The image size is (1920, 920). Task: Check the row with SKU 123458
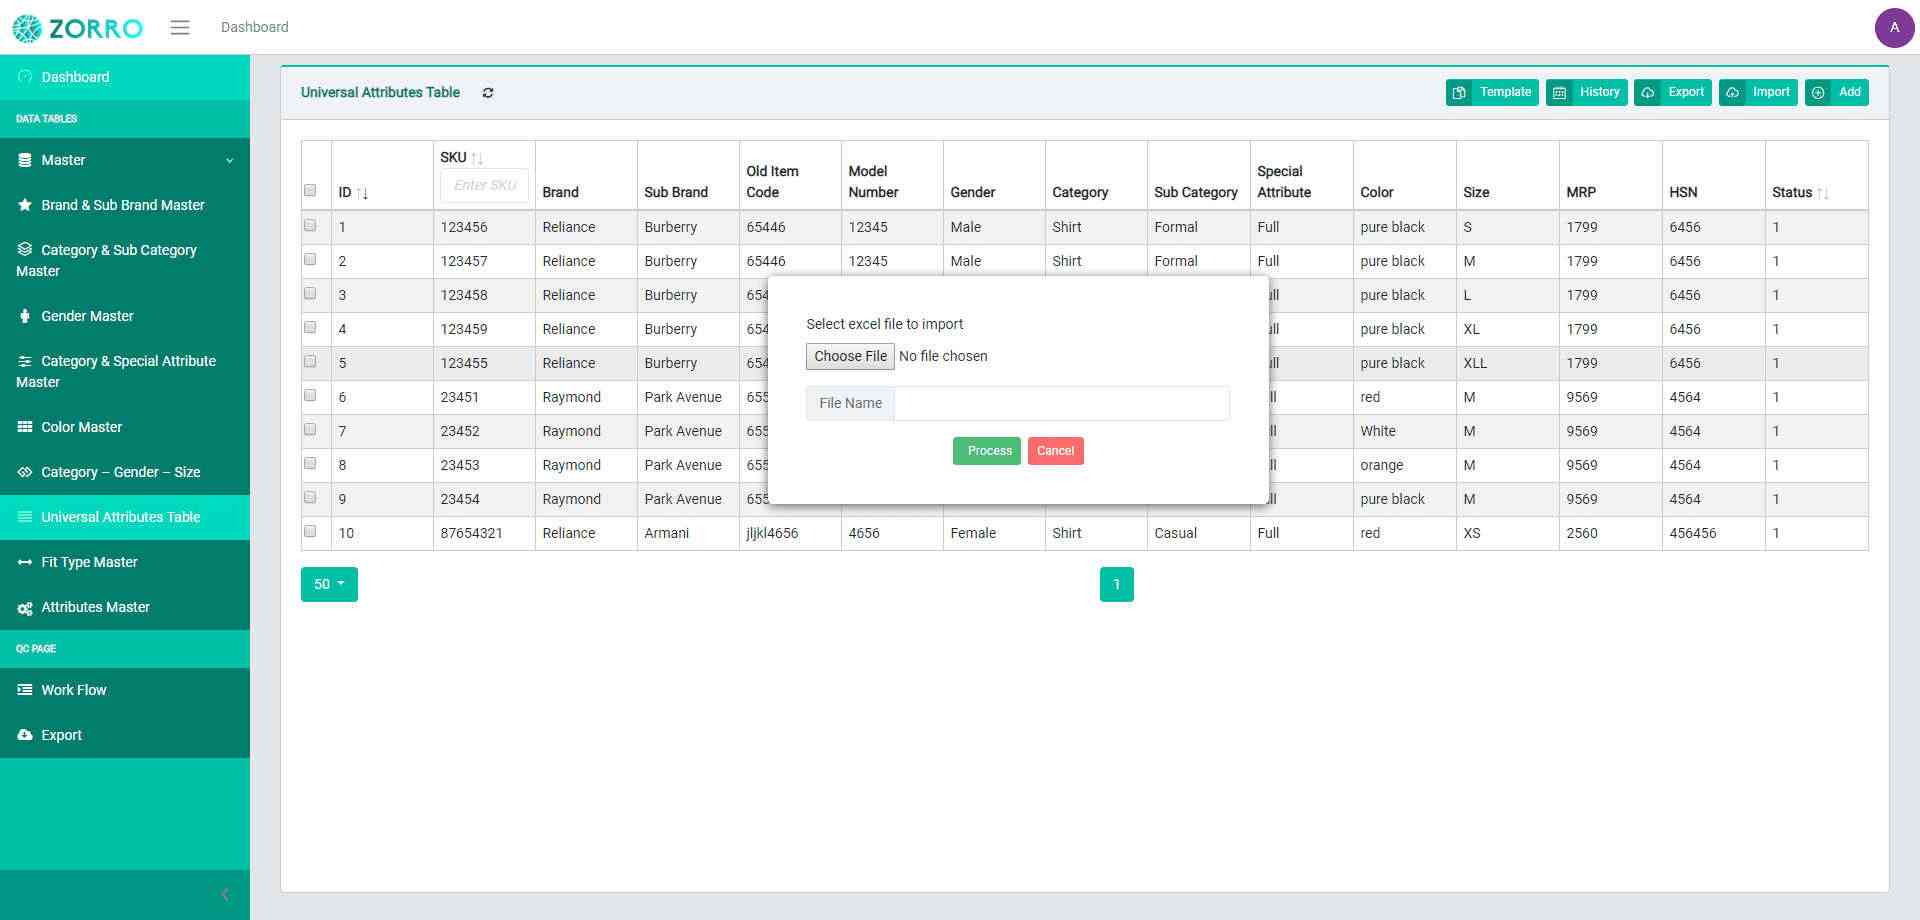(x=310, y=294)
